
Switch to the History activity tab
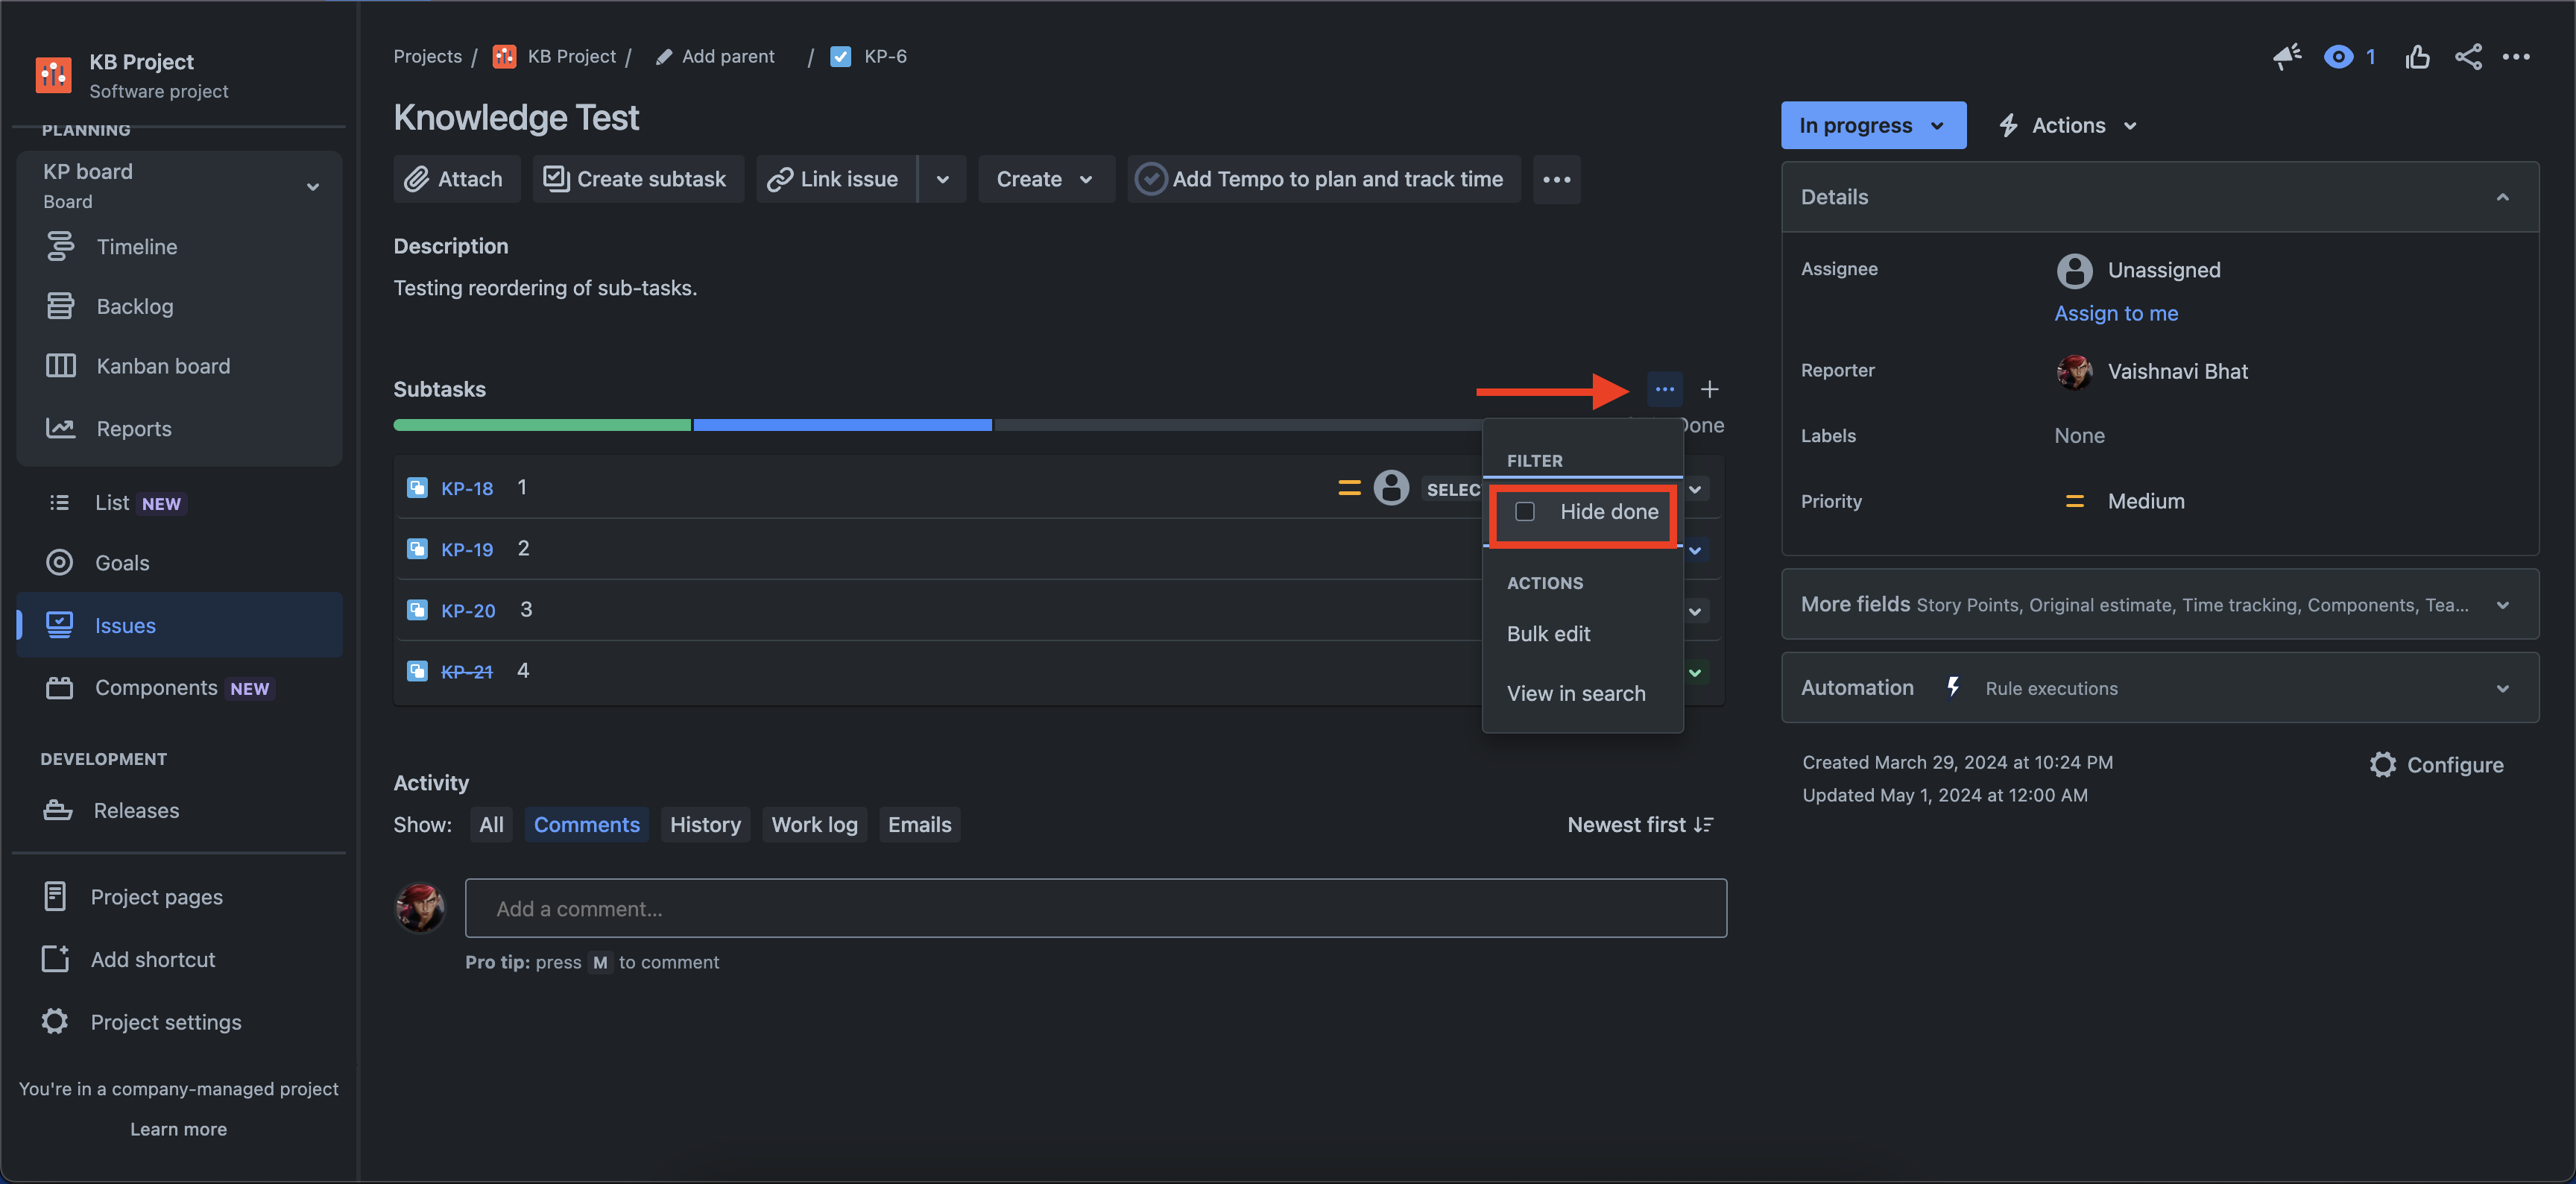705,824
